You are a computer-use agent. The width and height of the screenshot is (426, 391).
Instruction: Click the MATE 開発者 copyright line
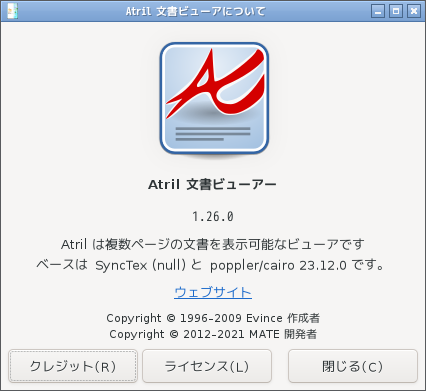point(213,334)
